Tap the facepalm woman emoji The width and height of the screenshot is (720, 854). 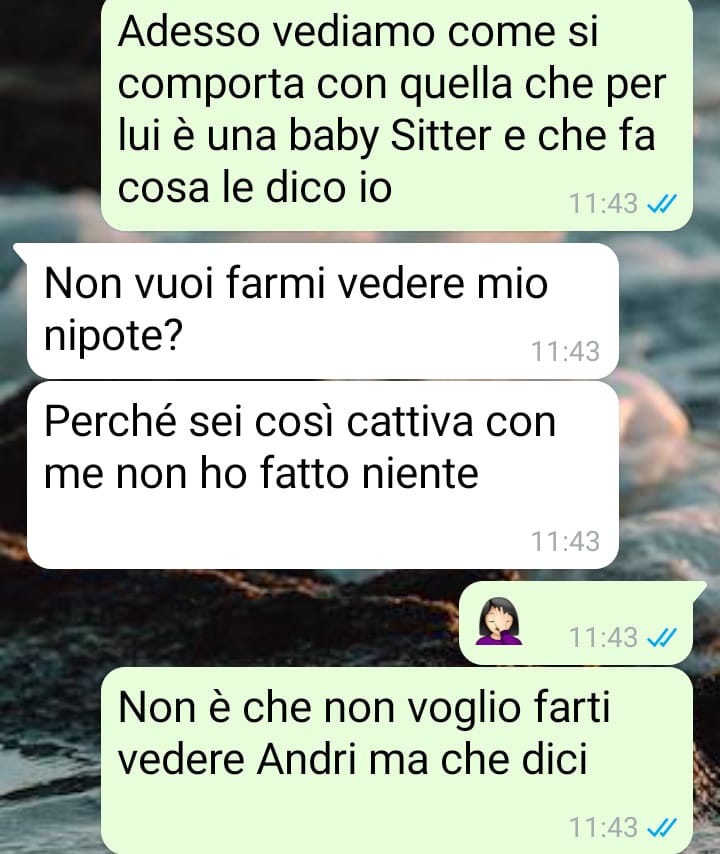(x=499, y=621)
